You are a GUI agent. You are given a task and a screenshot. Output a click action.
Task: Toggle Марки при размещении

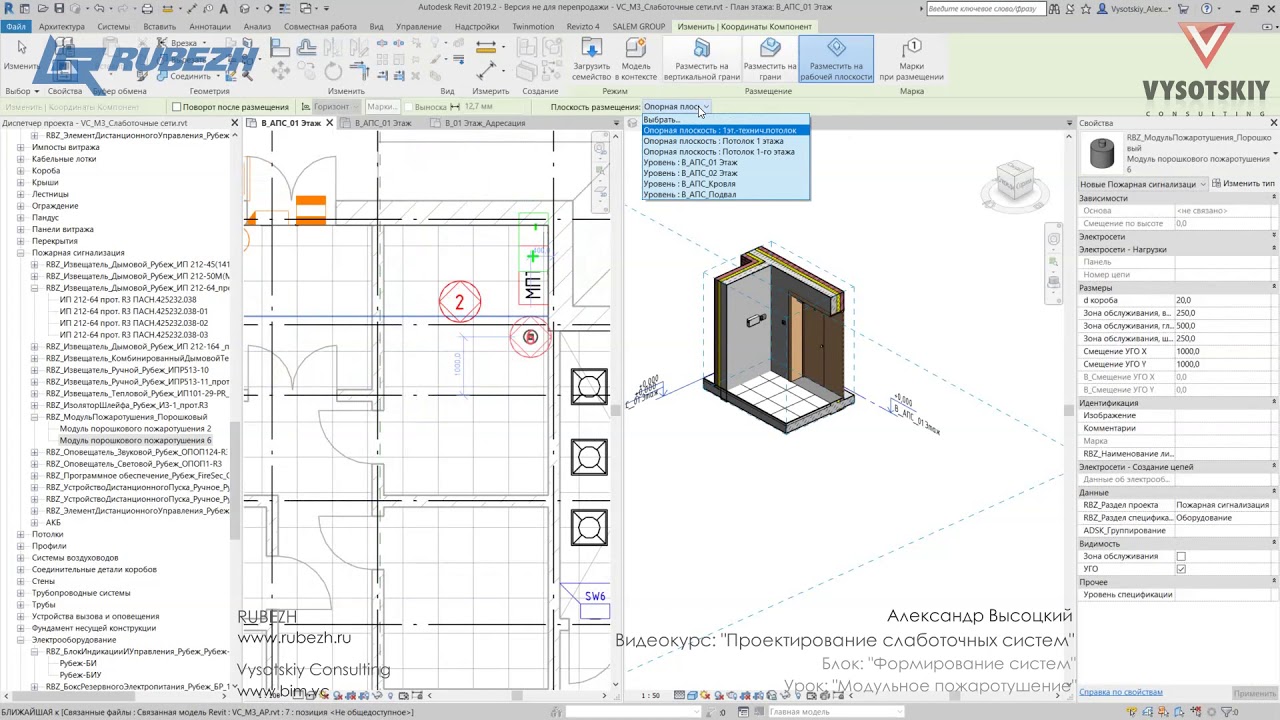pos(911,60)
